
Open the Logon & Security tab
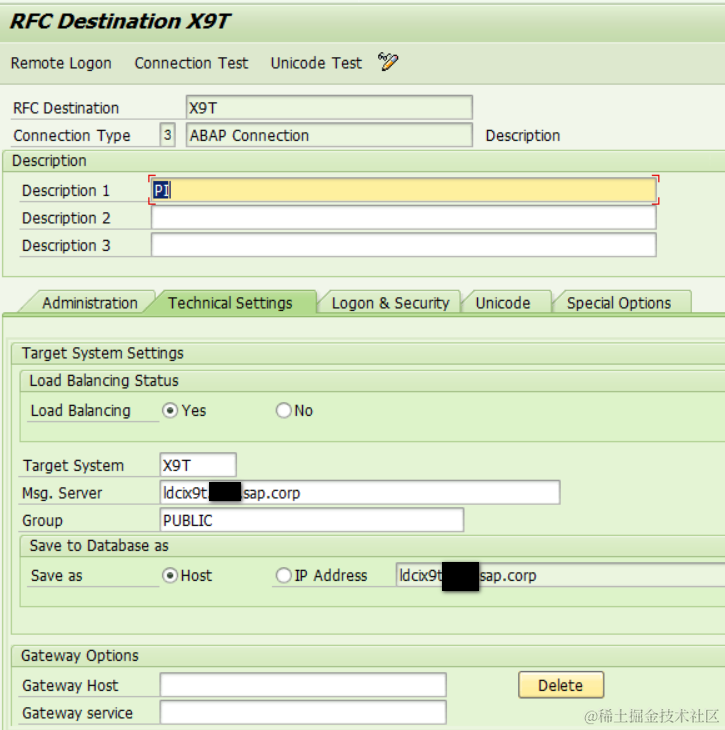pyautogui.click(x=390, y=303)
